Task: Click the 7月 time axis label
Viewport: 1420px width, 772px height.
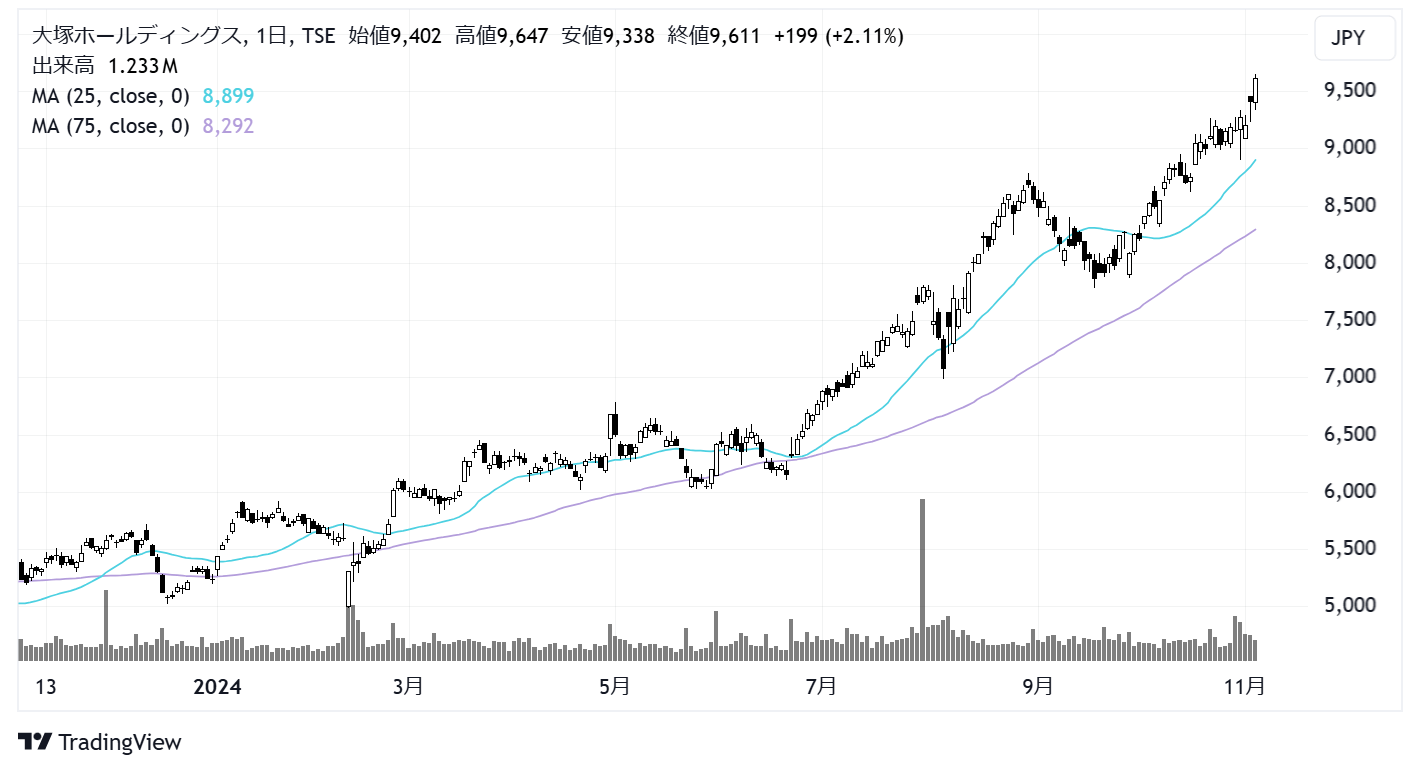Action: pyautogui.click(x=820, y=687)
